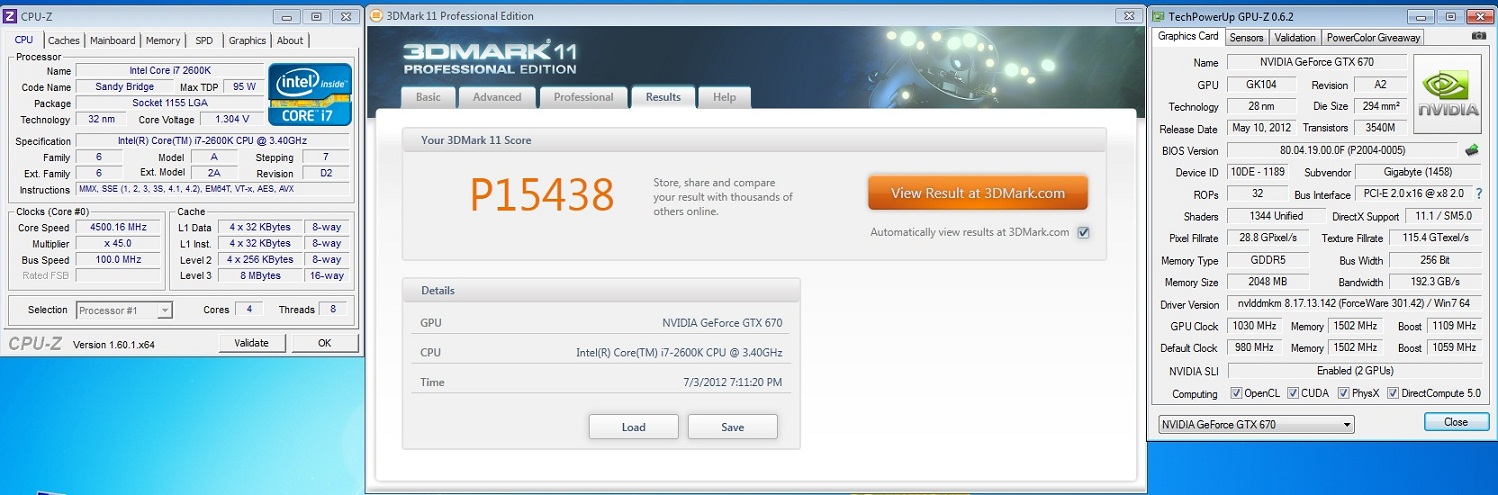Screen dimensions: 1498x495
Task: Click the Bandwidth 192.3 GB/s field
Action: [1437, 282]
